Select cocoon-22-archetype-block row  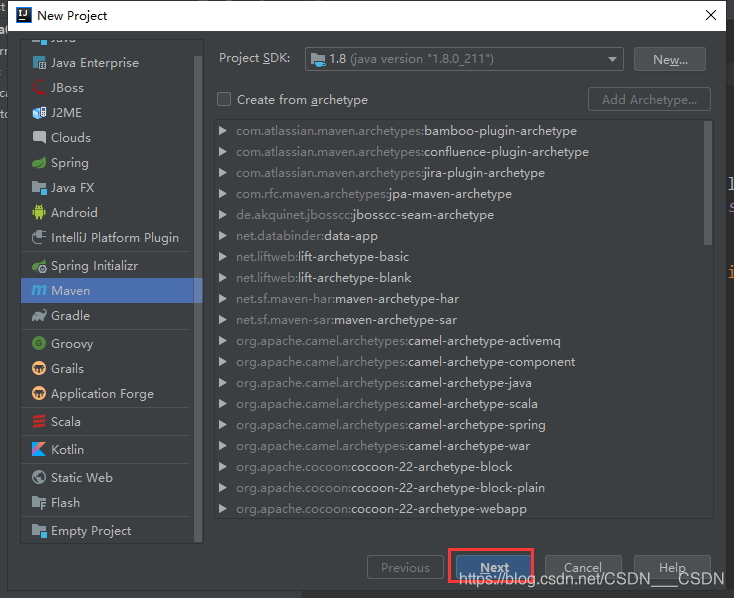459,467
